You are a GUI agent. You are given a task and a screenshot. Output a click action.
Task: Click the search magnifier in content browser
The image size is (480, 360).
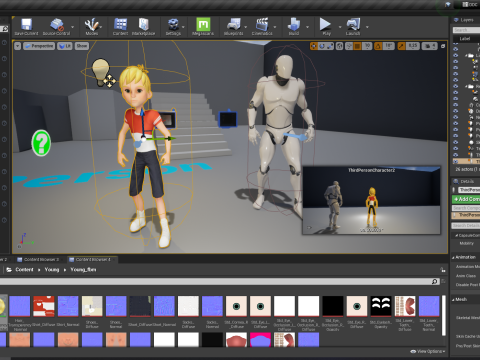coord(435,282)
